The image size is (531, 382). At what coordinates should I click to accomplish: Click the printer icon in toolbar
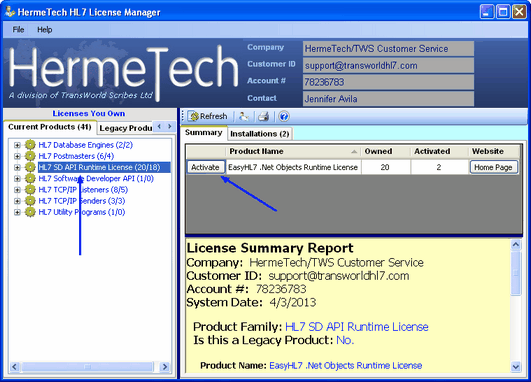[x=263, y=116]
